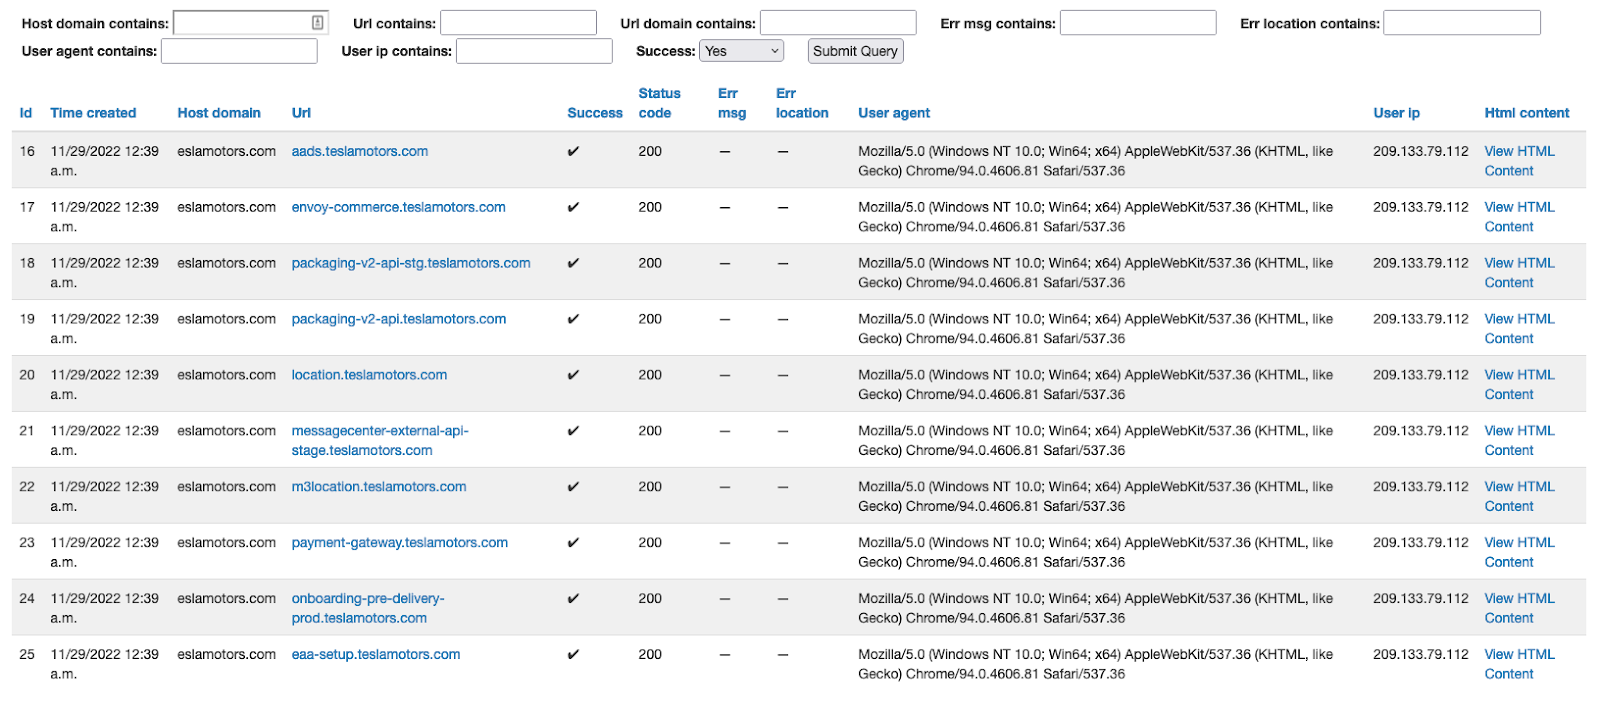Sort table by the Id column header
This screenshot has width=1600, height=711.
click(x=26, y=113)
